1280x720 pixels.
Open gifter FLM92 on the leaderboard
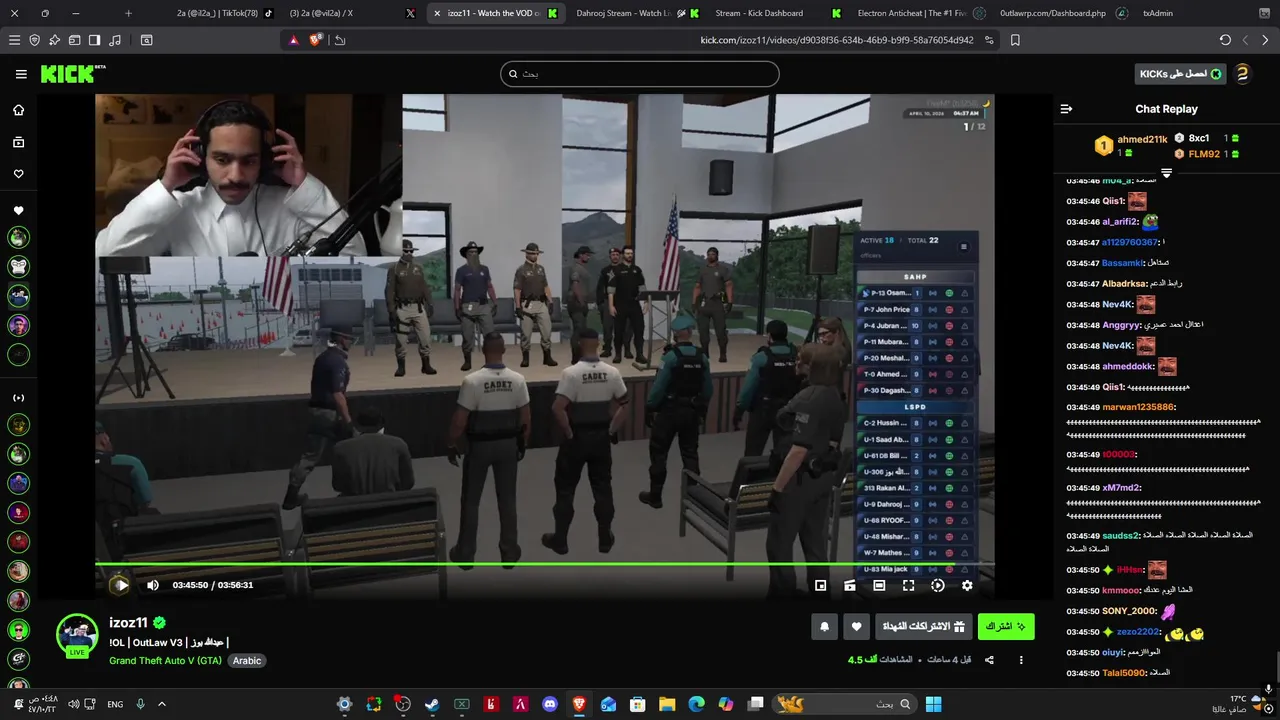(x=1204, y=154)
